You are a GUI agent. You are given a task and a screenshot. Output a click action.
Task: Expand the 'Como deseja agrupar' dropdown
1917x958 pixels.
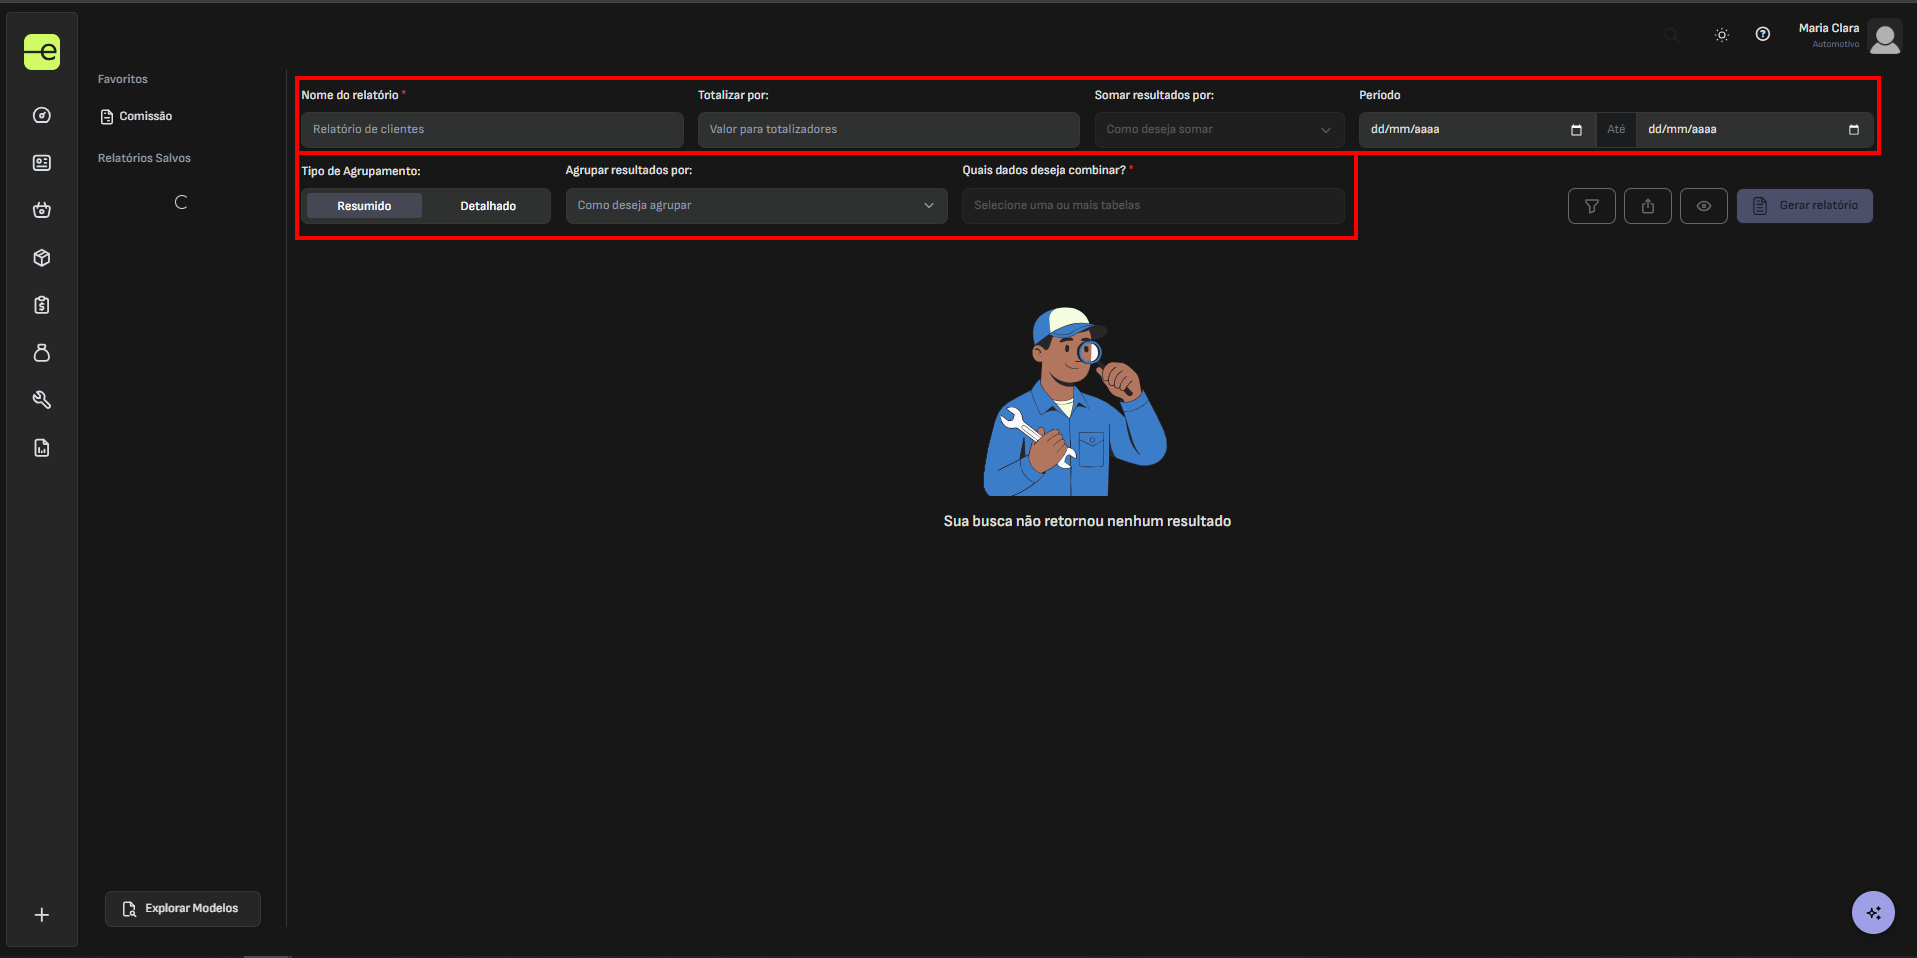755,206
